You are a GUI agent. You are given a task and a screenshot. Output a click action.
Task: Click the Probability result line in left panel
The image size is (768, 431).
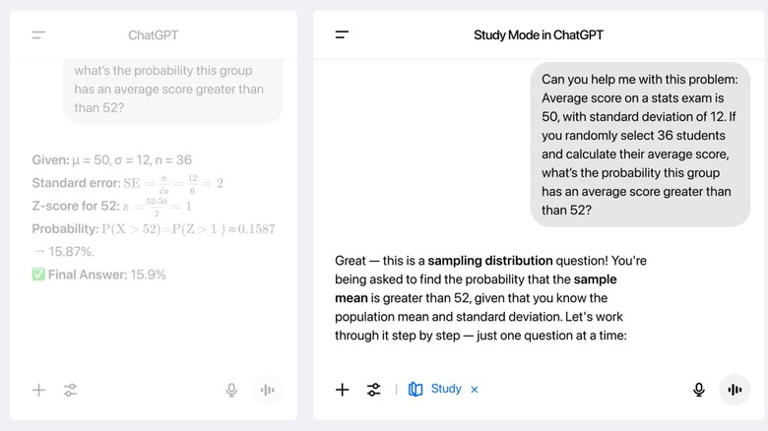click(x=153, y=229)
